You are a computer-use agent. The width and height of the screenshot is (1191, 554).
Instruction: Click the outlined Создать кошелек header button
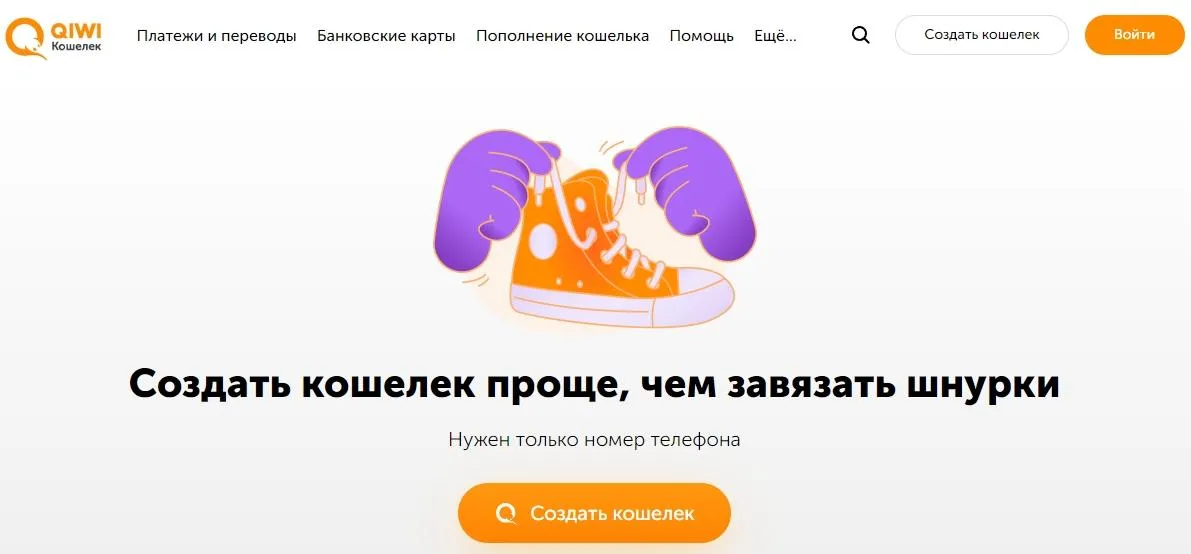[981, 35]
